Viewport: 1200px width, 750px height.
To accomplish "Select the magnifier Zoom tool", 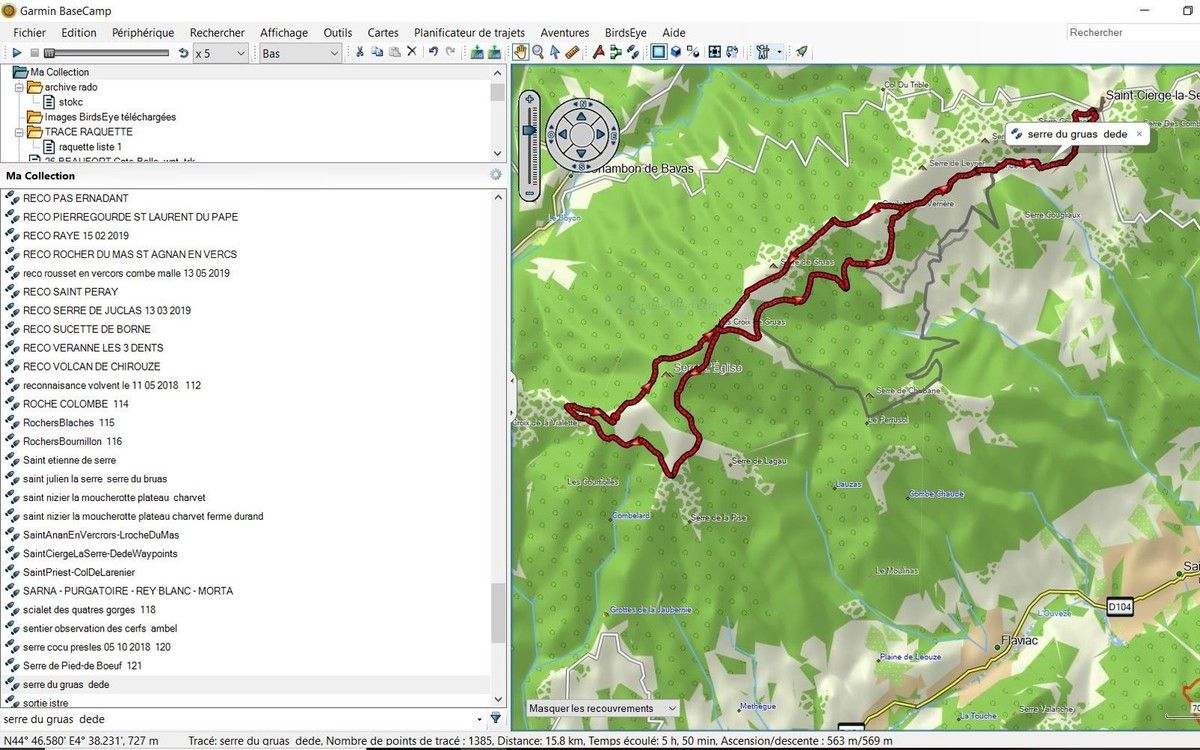I will click(x=538, y=52).
